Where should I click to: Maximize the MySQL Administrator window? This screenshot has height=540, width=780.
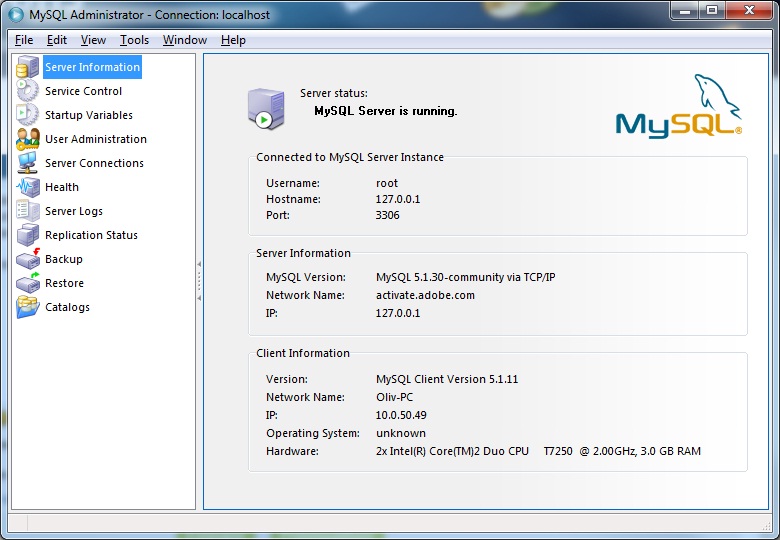tap(712, 10)
